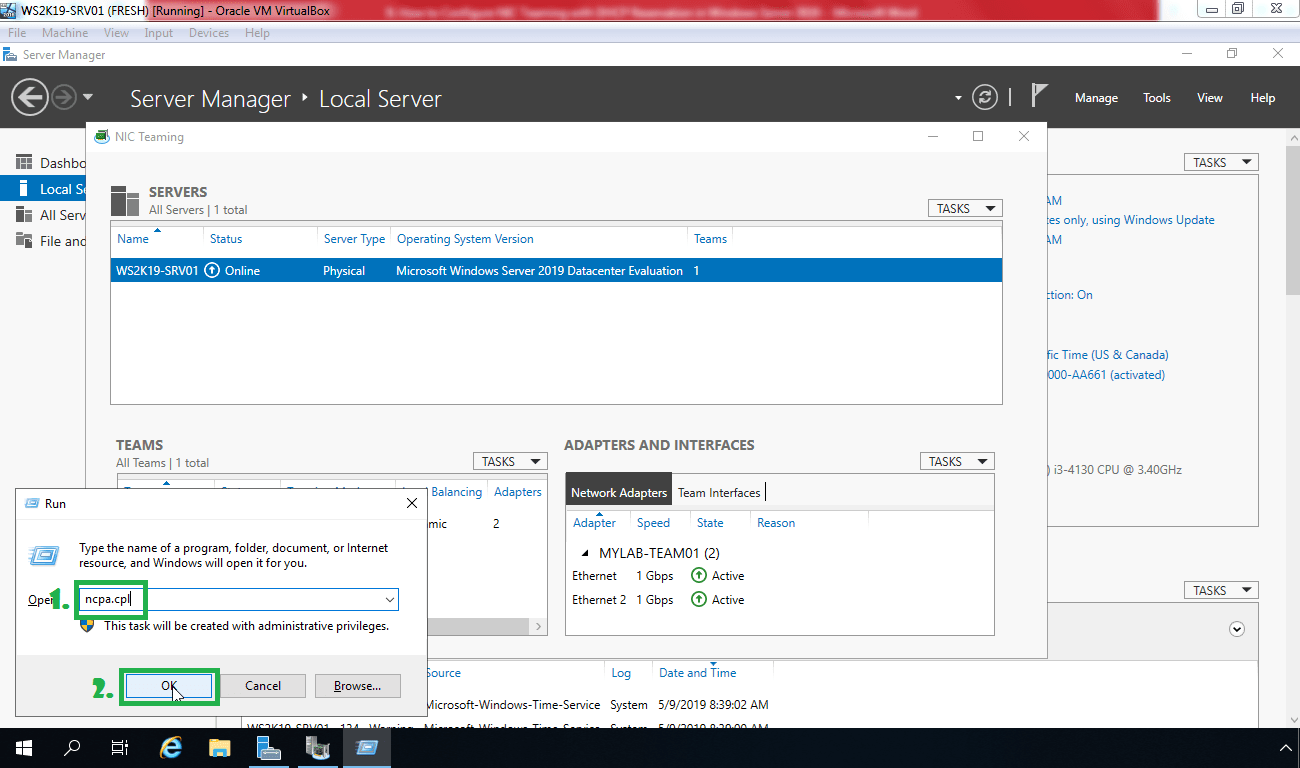This screenshot has height=768, width=1300.
Task: Open the Windows Start menu
Action: pos(23,747)
